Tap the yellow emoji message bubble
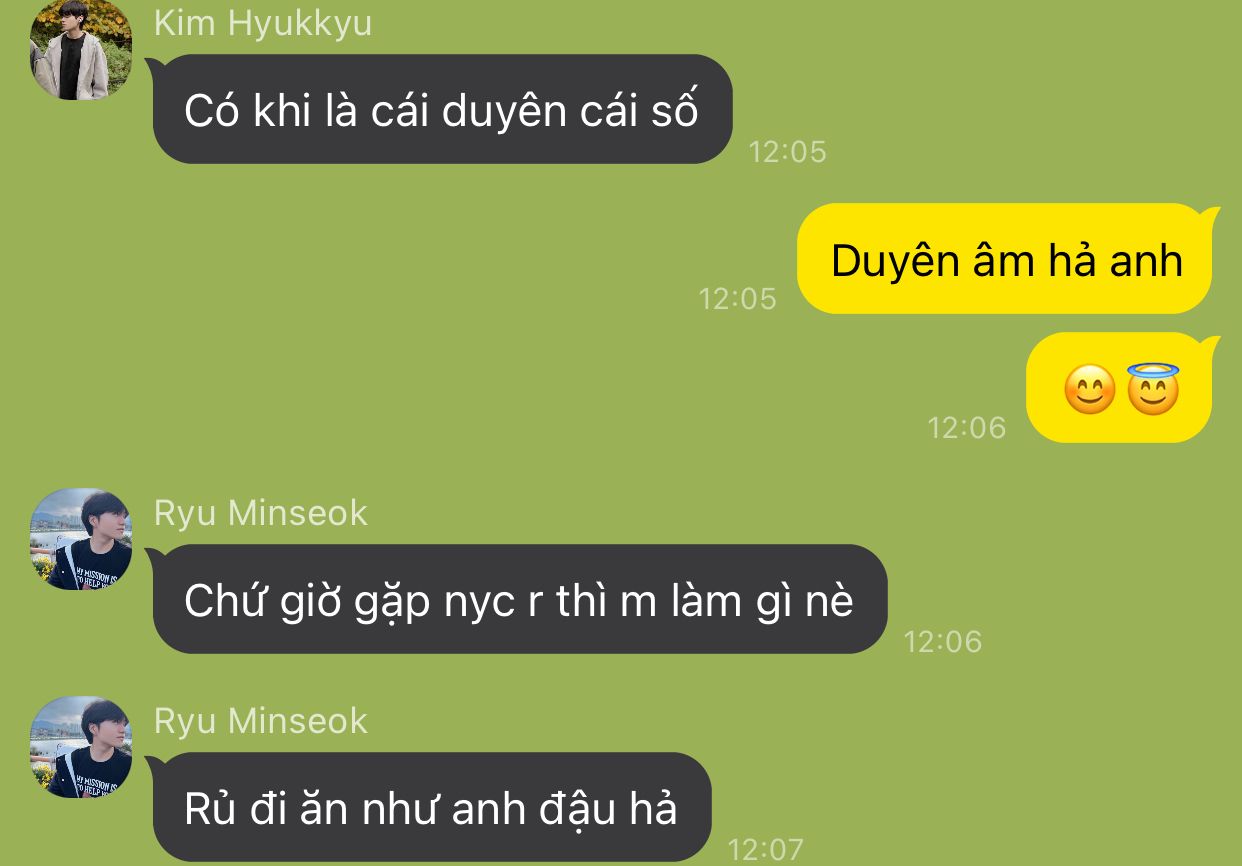Viewport: 1242px width, 866px height. (1120, 388)
